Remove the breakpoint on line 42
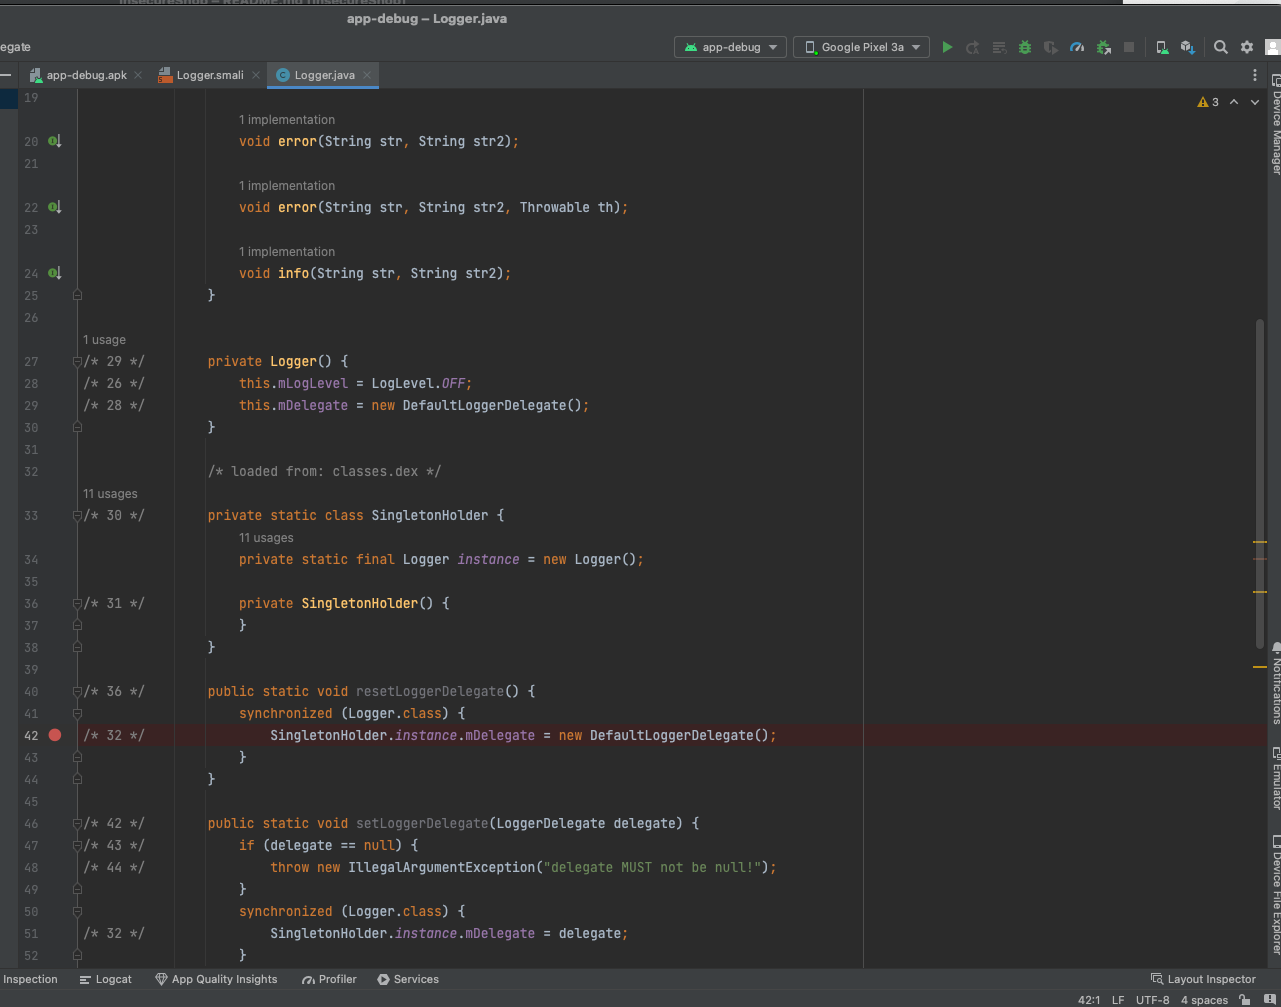This screenshot has width=1281, height=1007. click(x=55, y=735)
